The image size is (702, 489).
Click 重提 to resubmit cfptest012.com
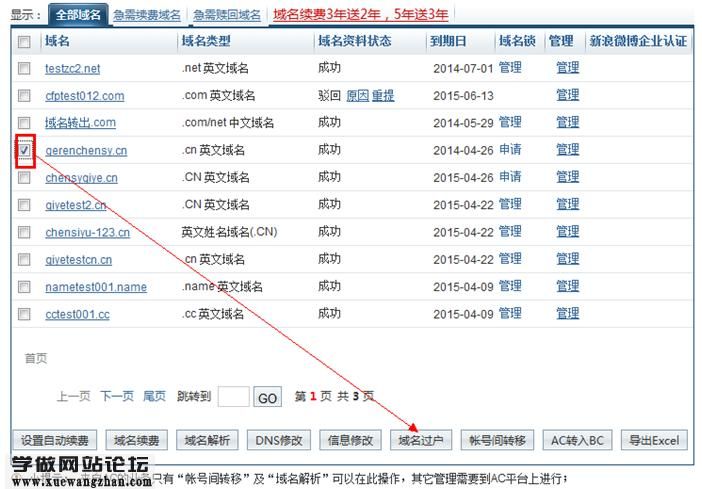click(x=383, y=95)
